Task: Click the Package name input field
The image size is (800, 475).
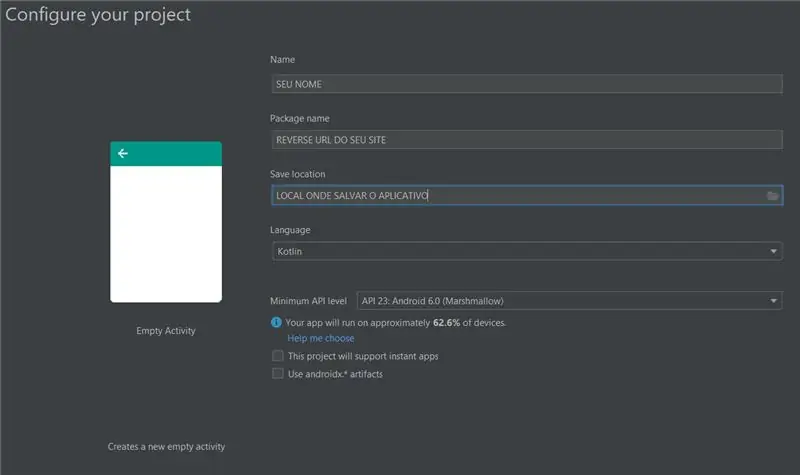Action: pyautogui.click(x=527, y=140)
